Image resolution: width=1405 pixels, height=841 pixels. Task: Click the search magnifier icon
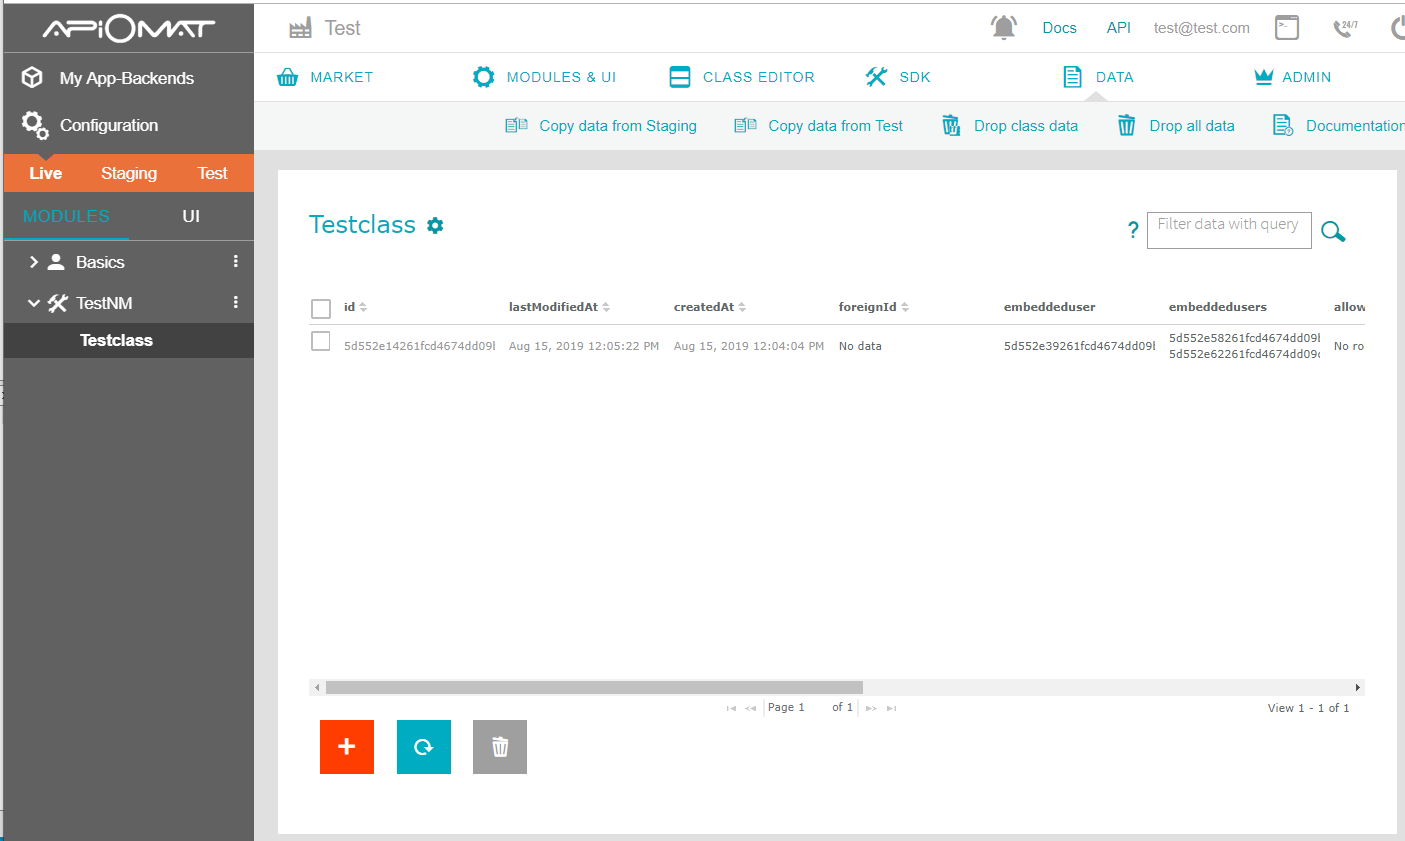[x=1333, y=232]
